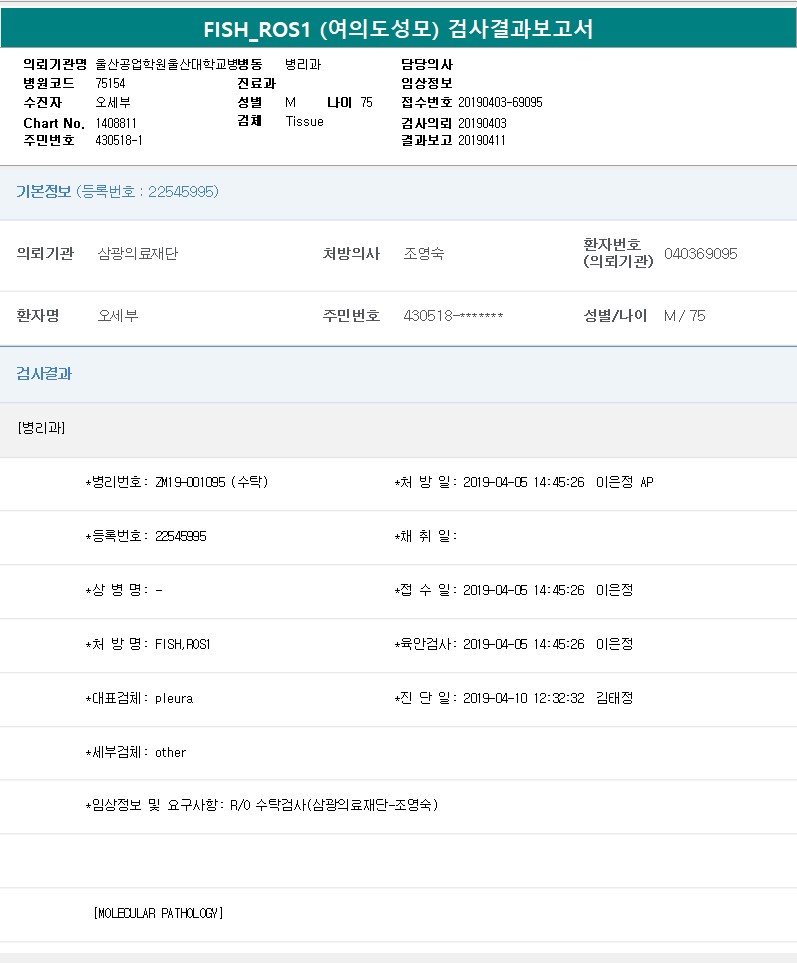Click the 육안검사 date entry
The height and width of the screenshot is (963, 797).
click(x=524, y=645)
